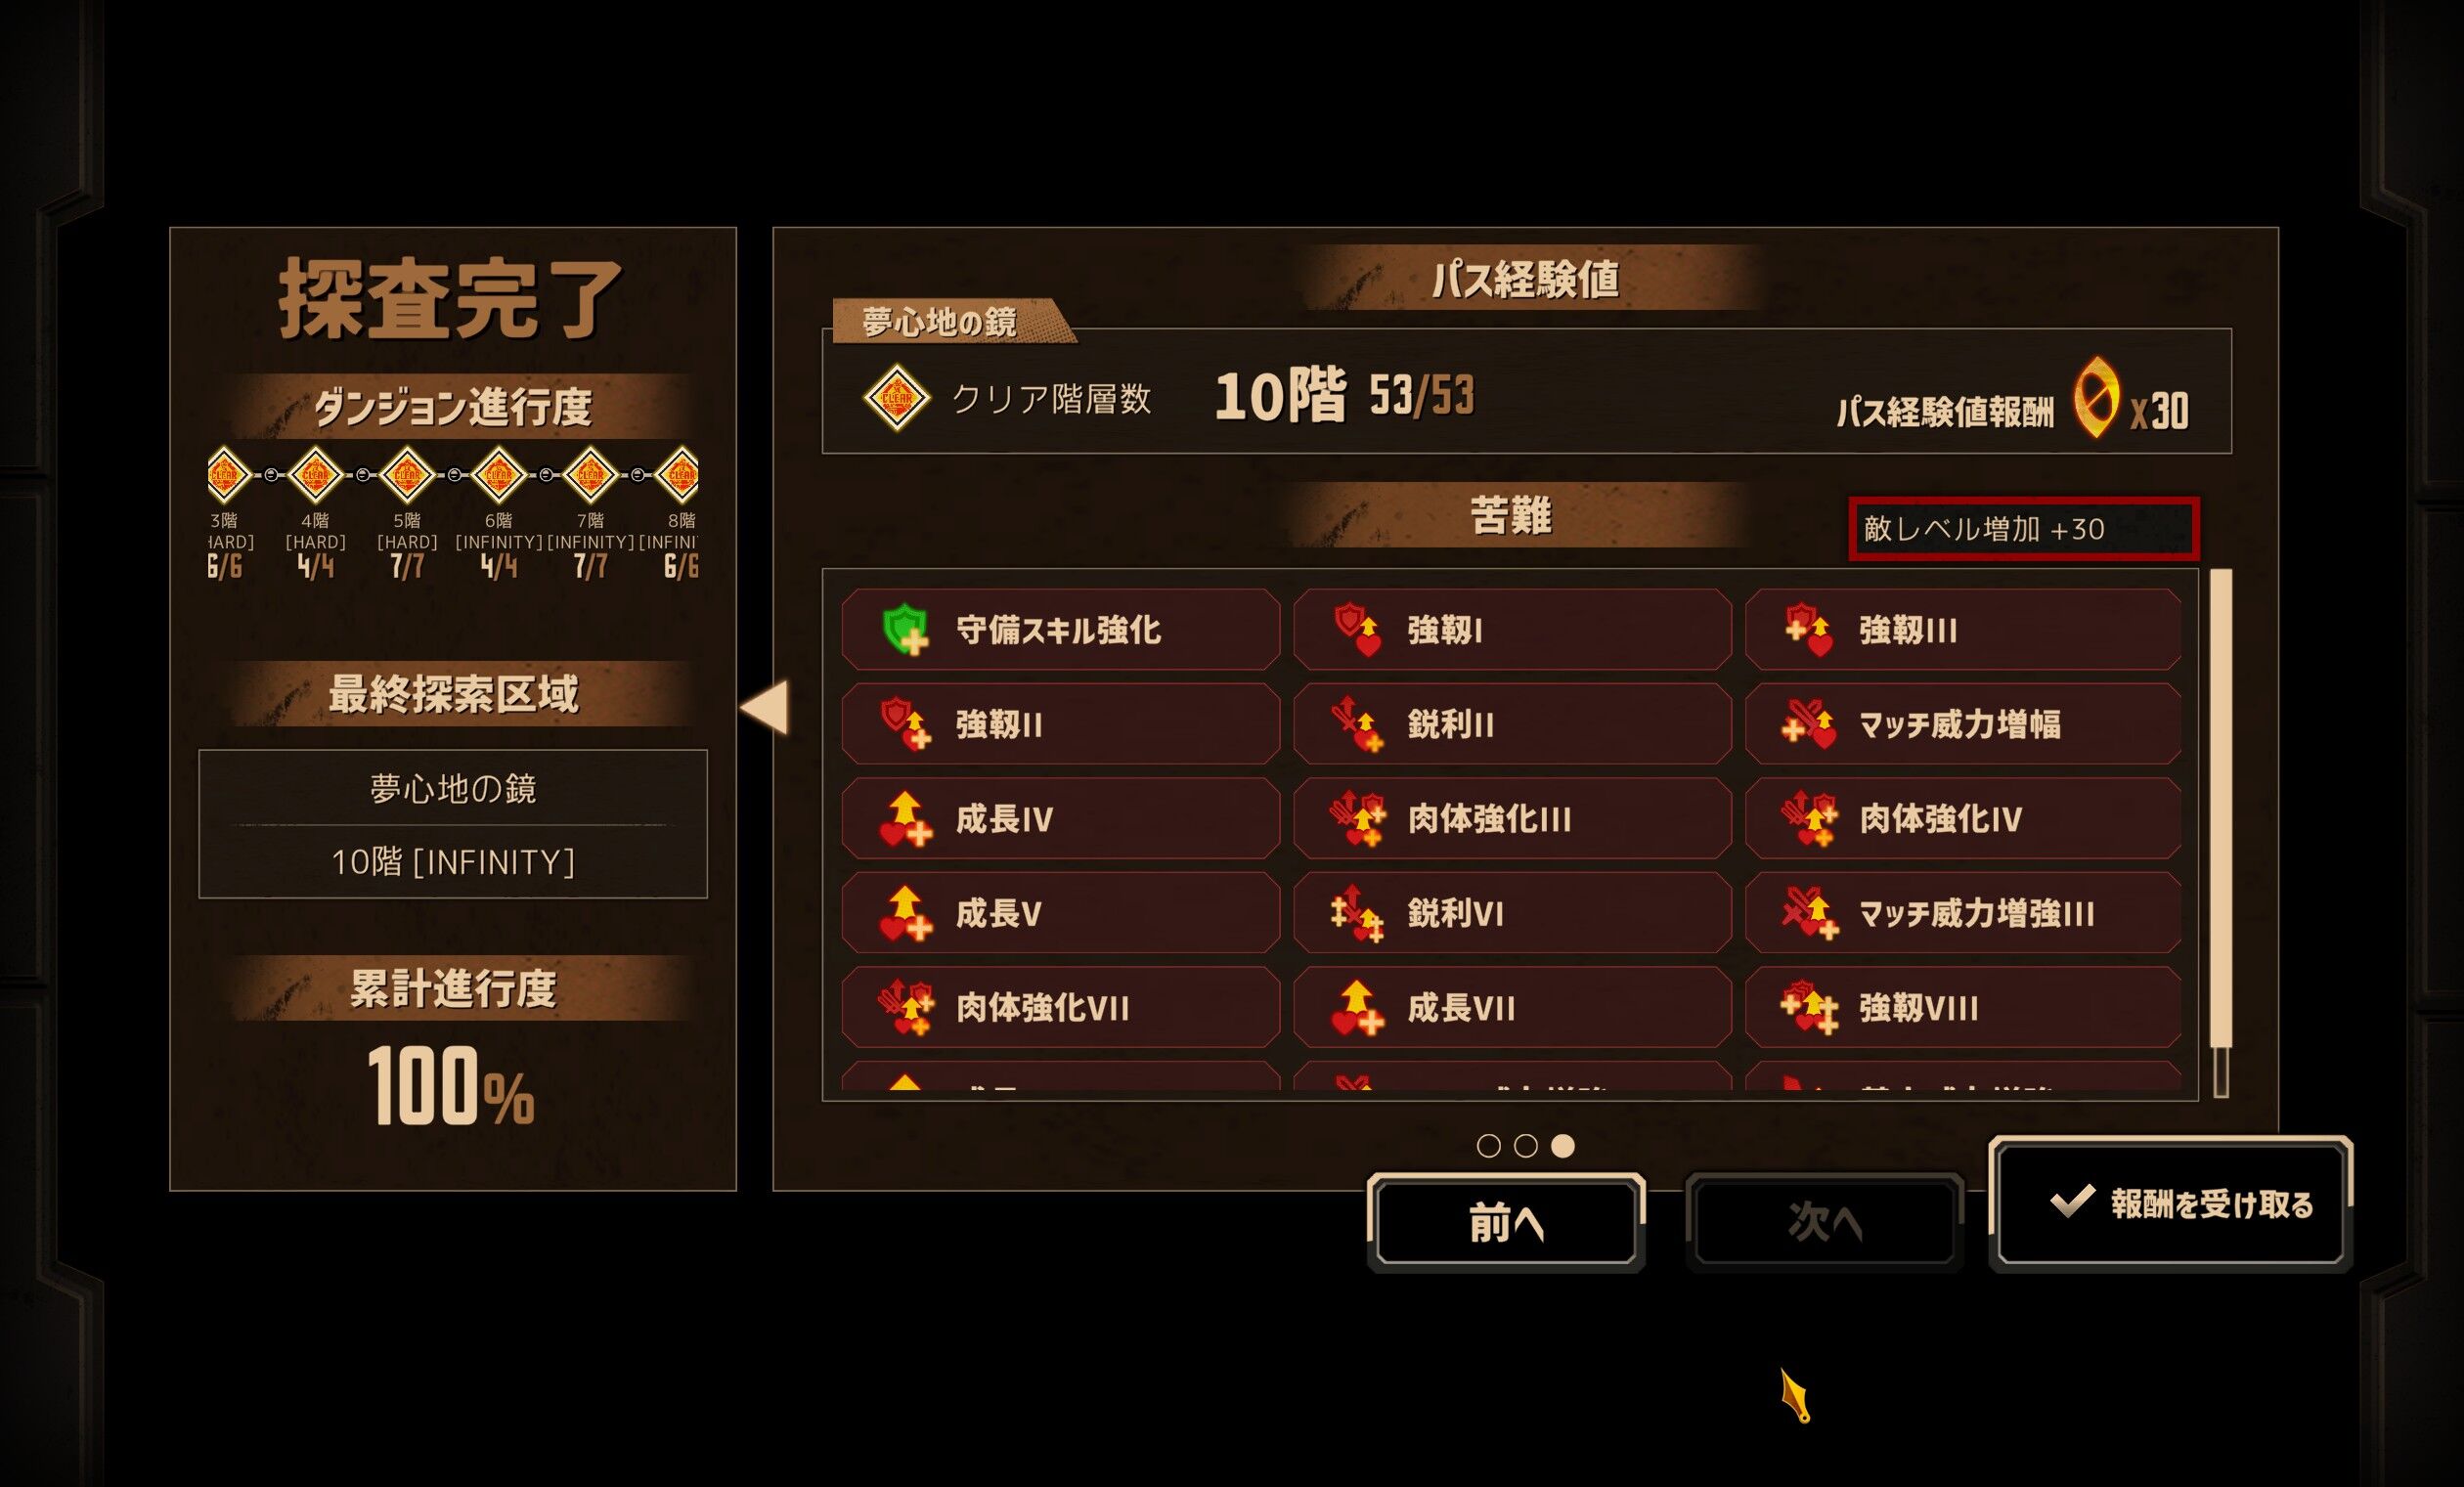Click the pass experience reward flame icon

click(2096, 397)
